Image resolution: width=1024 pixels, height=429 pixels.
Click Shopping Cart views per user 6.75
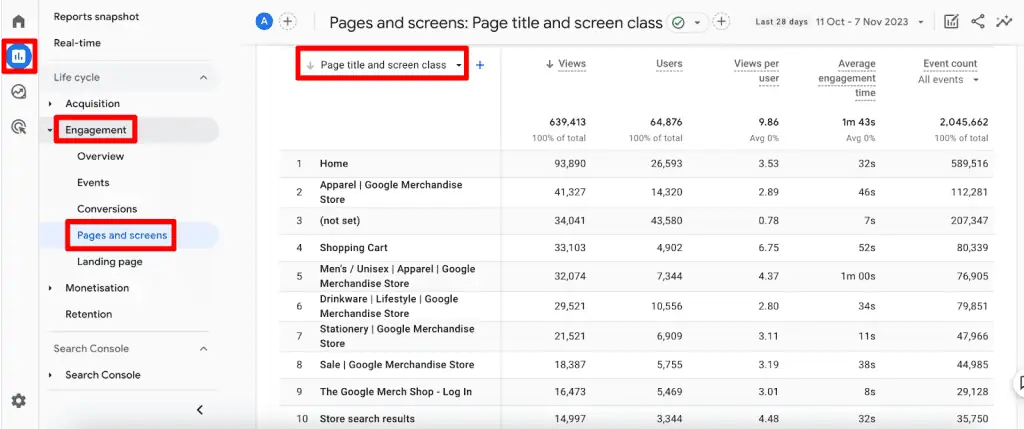point(769,247)
